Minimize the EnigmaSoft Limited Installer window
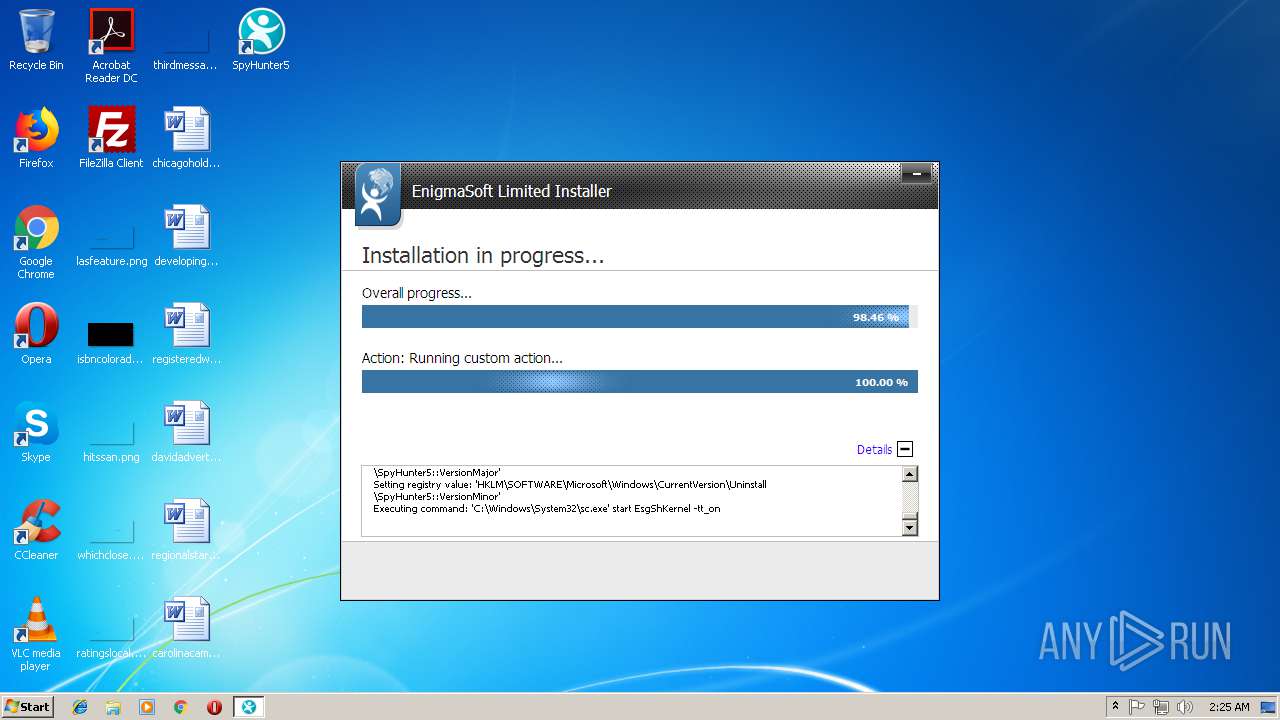The width and height of the screenshot is (1280, 720). 916,174
